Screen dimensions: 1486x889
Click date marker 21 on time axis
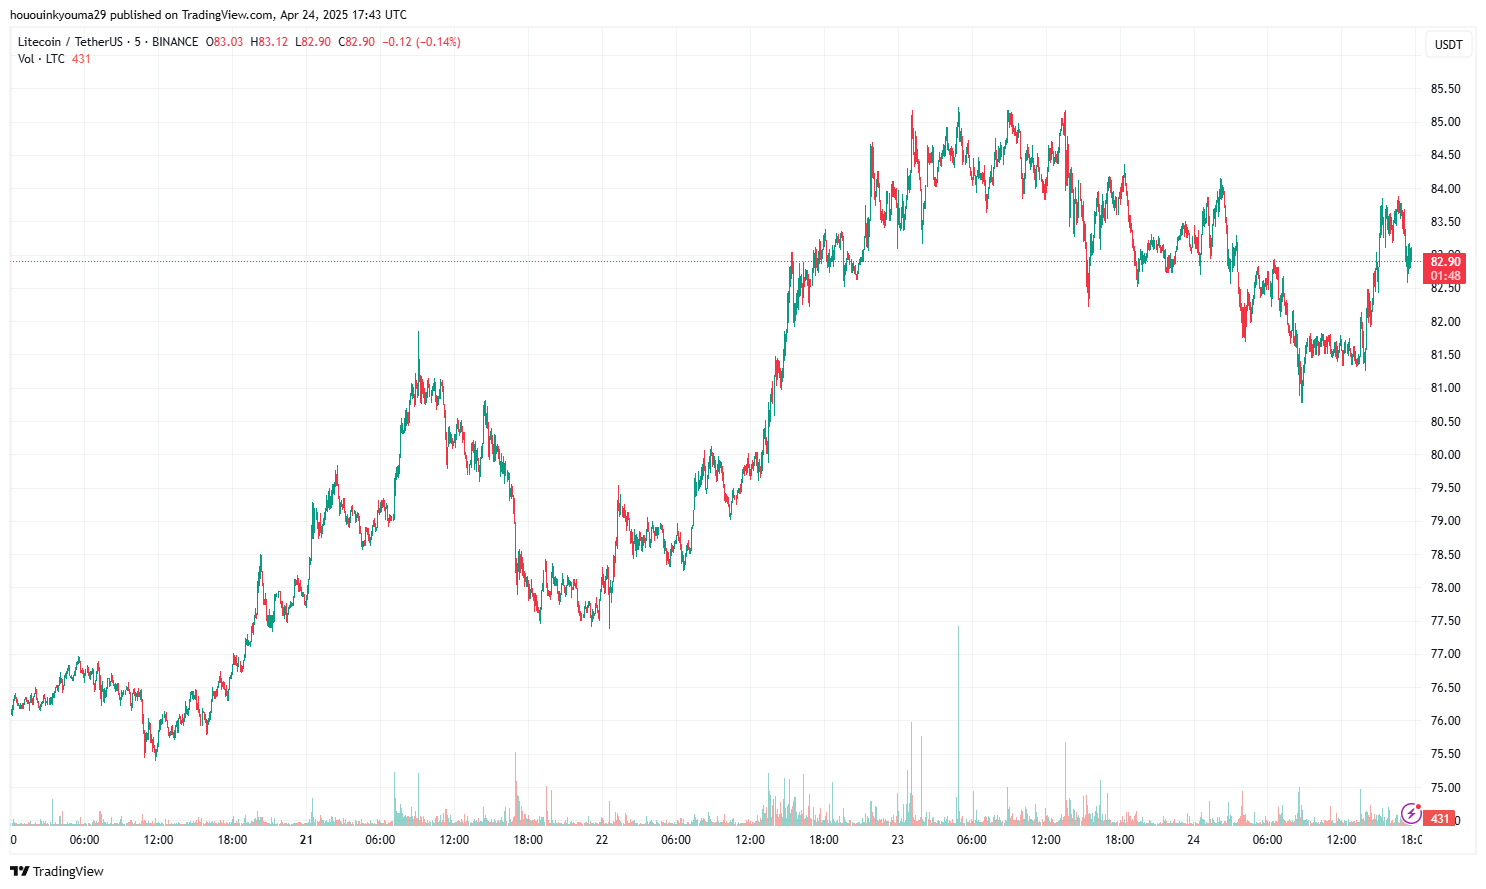(306, 840)
